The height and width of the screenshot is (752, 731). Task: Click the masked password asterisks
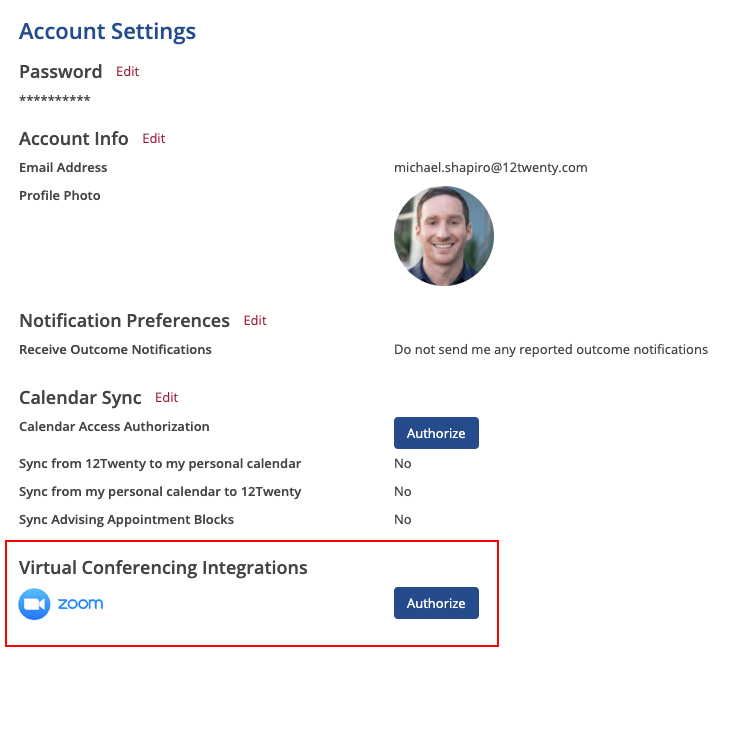click(x=55, y=100)
